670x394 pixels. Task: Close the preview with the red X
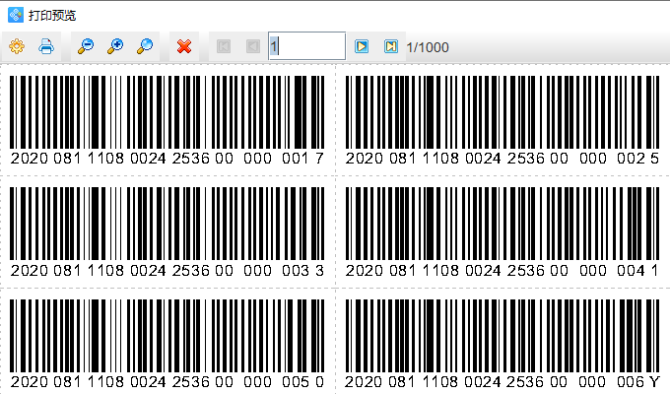184,46
